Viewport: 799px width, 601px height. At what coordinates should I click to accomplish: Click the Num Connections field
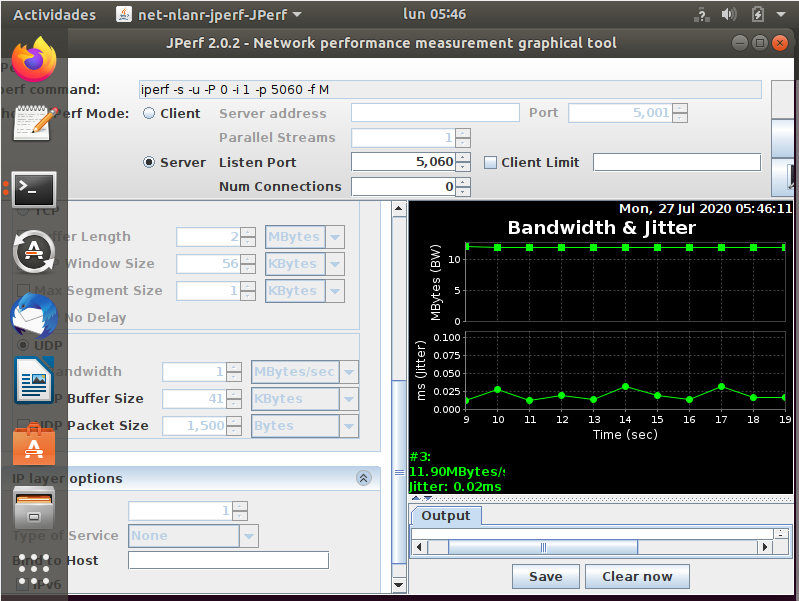coord(403,187)
